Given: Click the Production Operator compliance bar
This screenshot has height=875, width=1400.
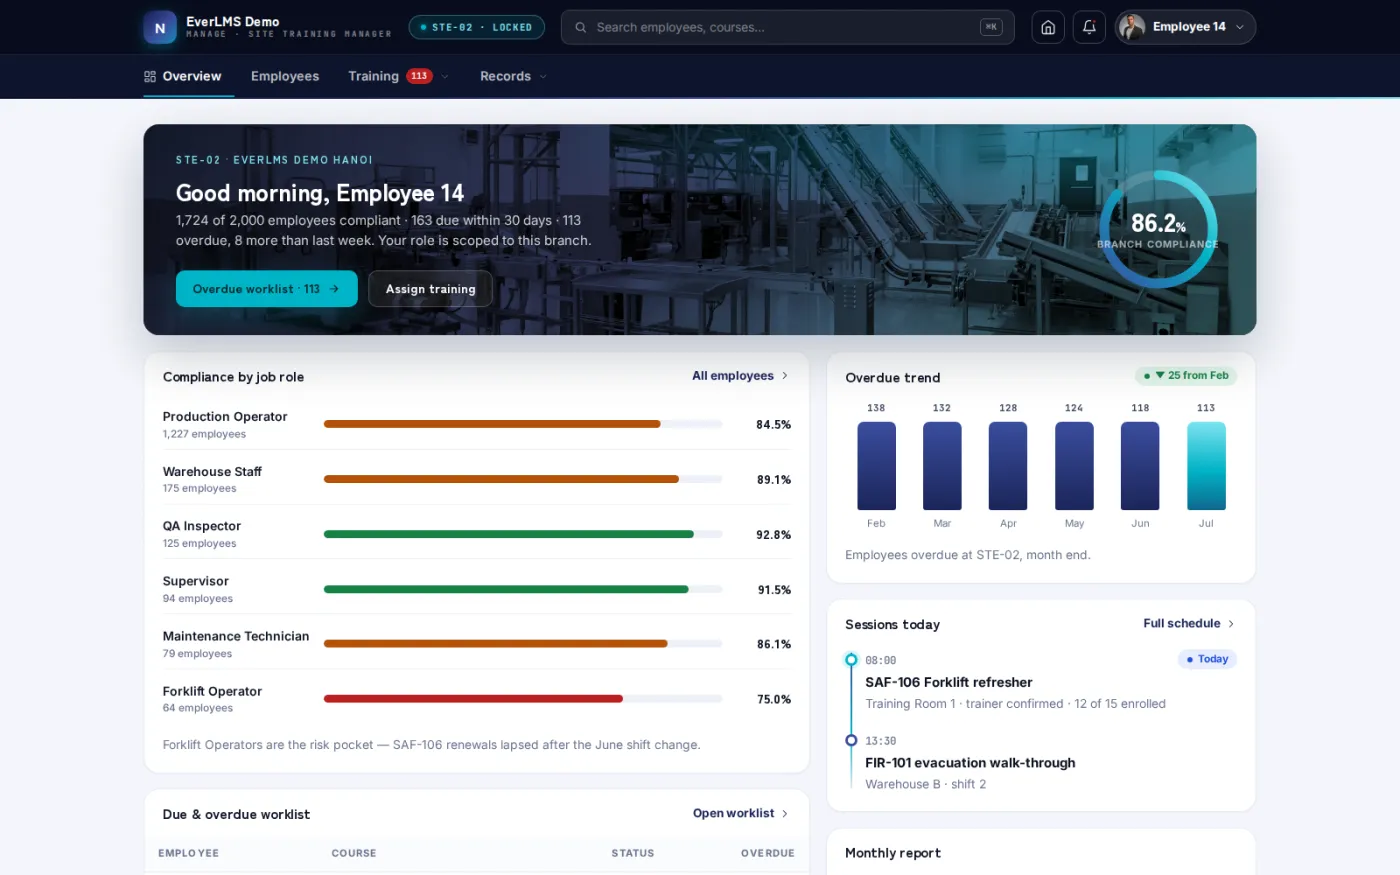Looking at the screenshot, I should pyautogui.click(x=523, y=424).
